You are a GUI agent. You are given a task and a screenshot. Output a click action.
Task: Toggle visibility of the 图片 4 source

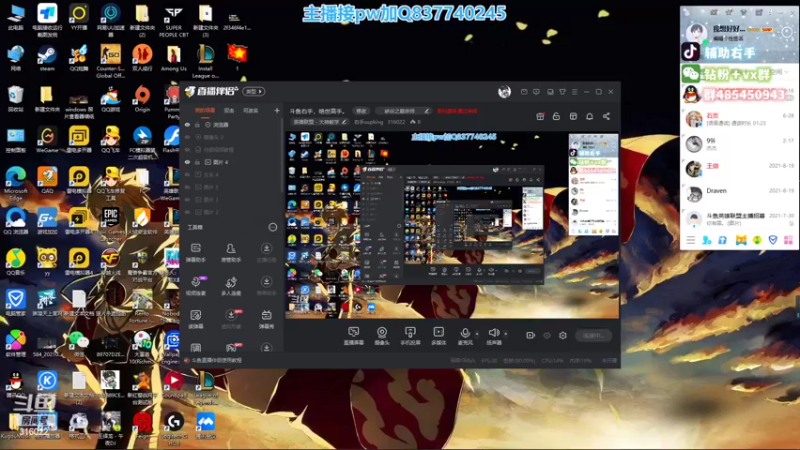[187, 162]
